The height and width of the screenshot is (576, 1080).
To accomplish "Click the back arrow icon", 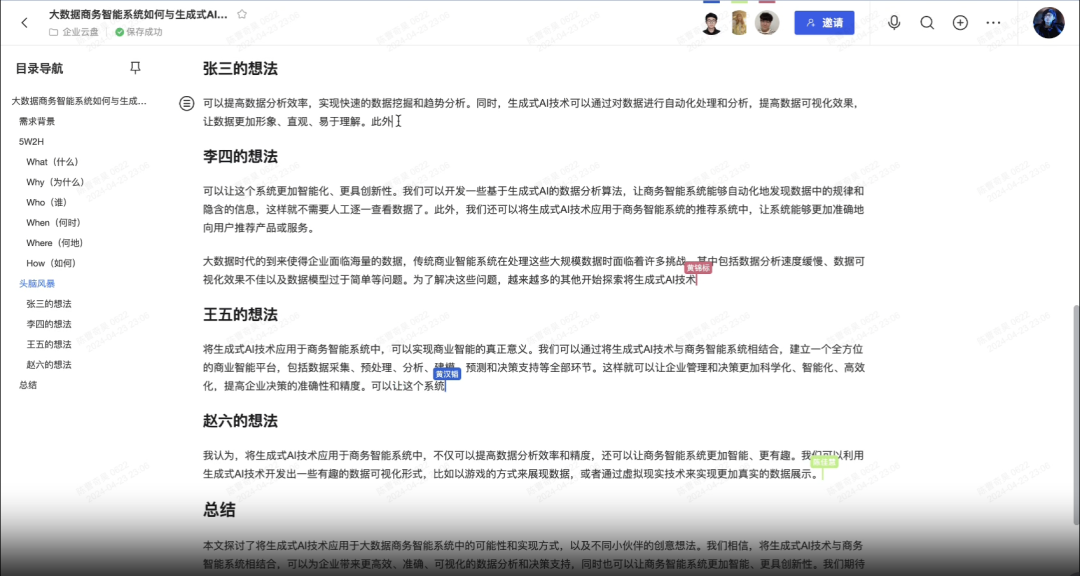I will [x=25, y=23].
